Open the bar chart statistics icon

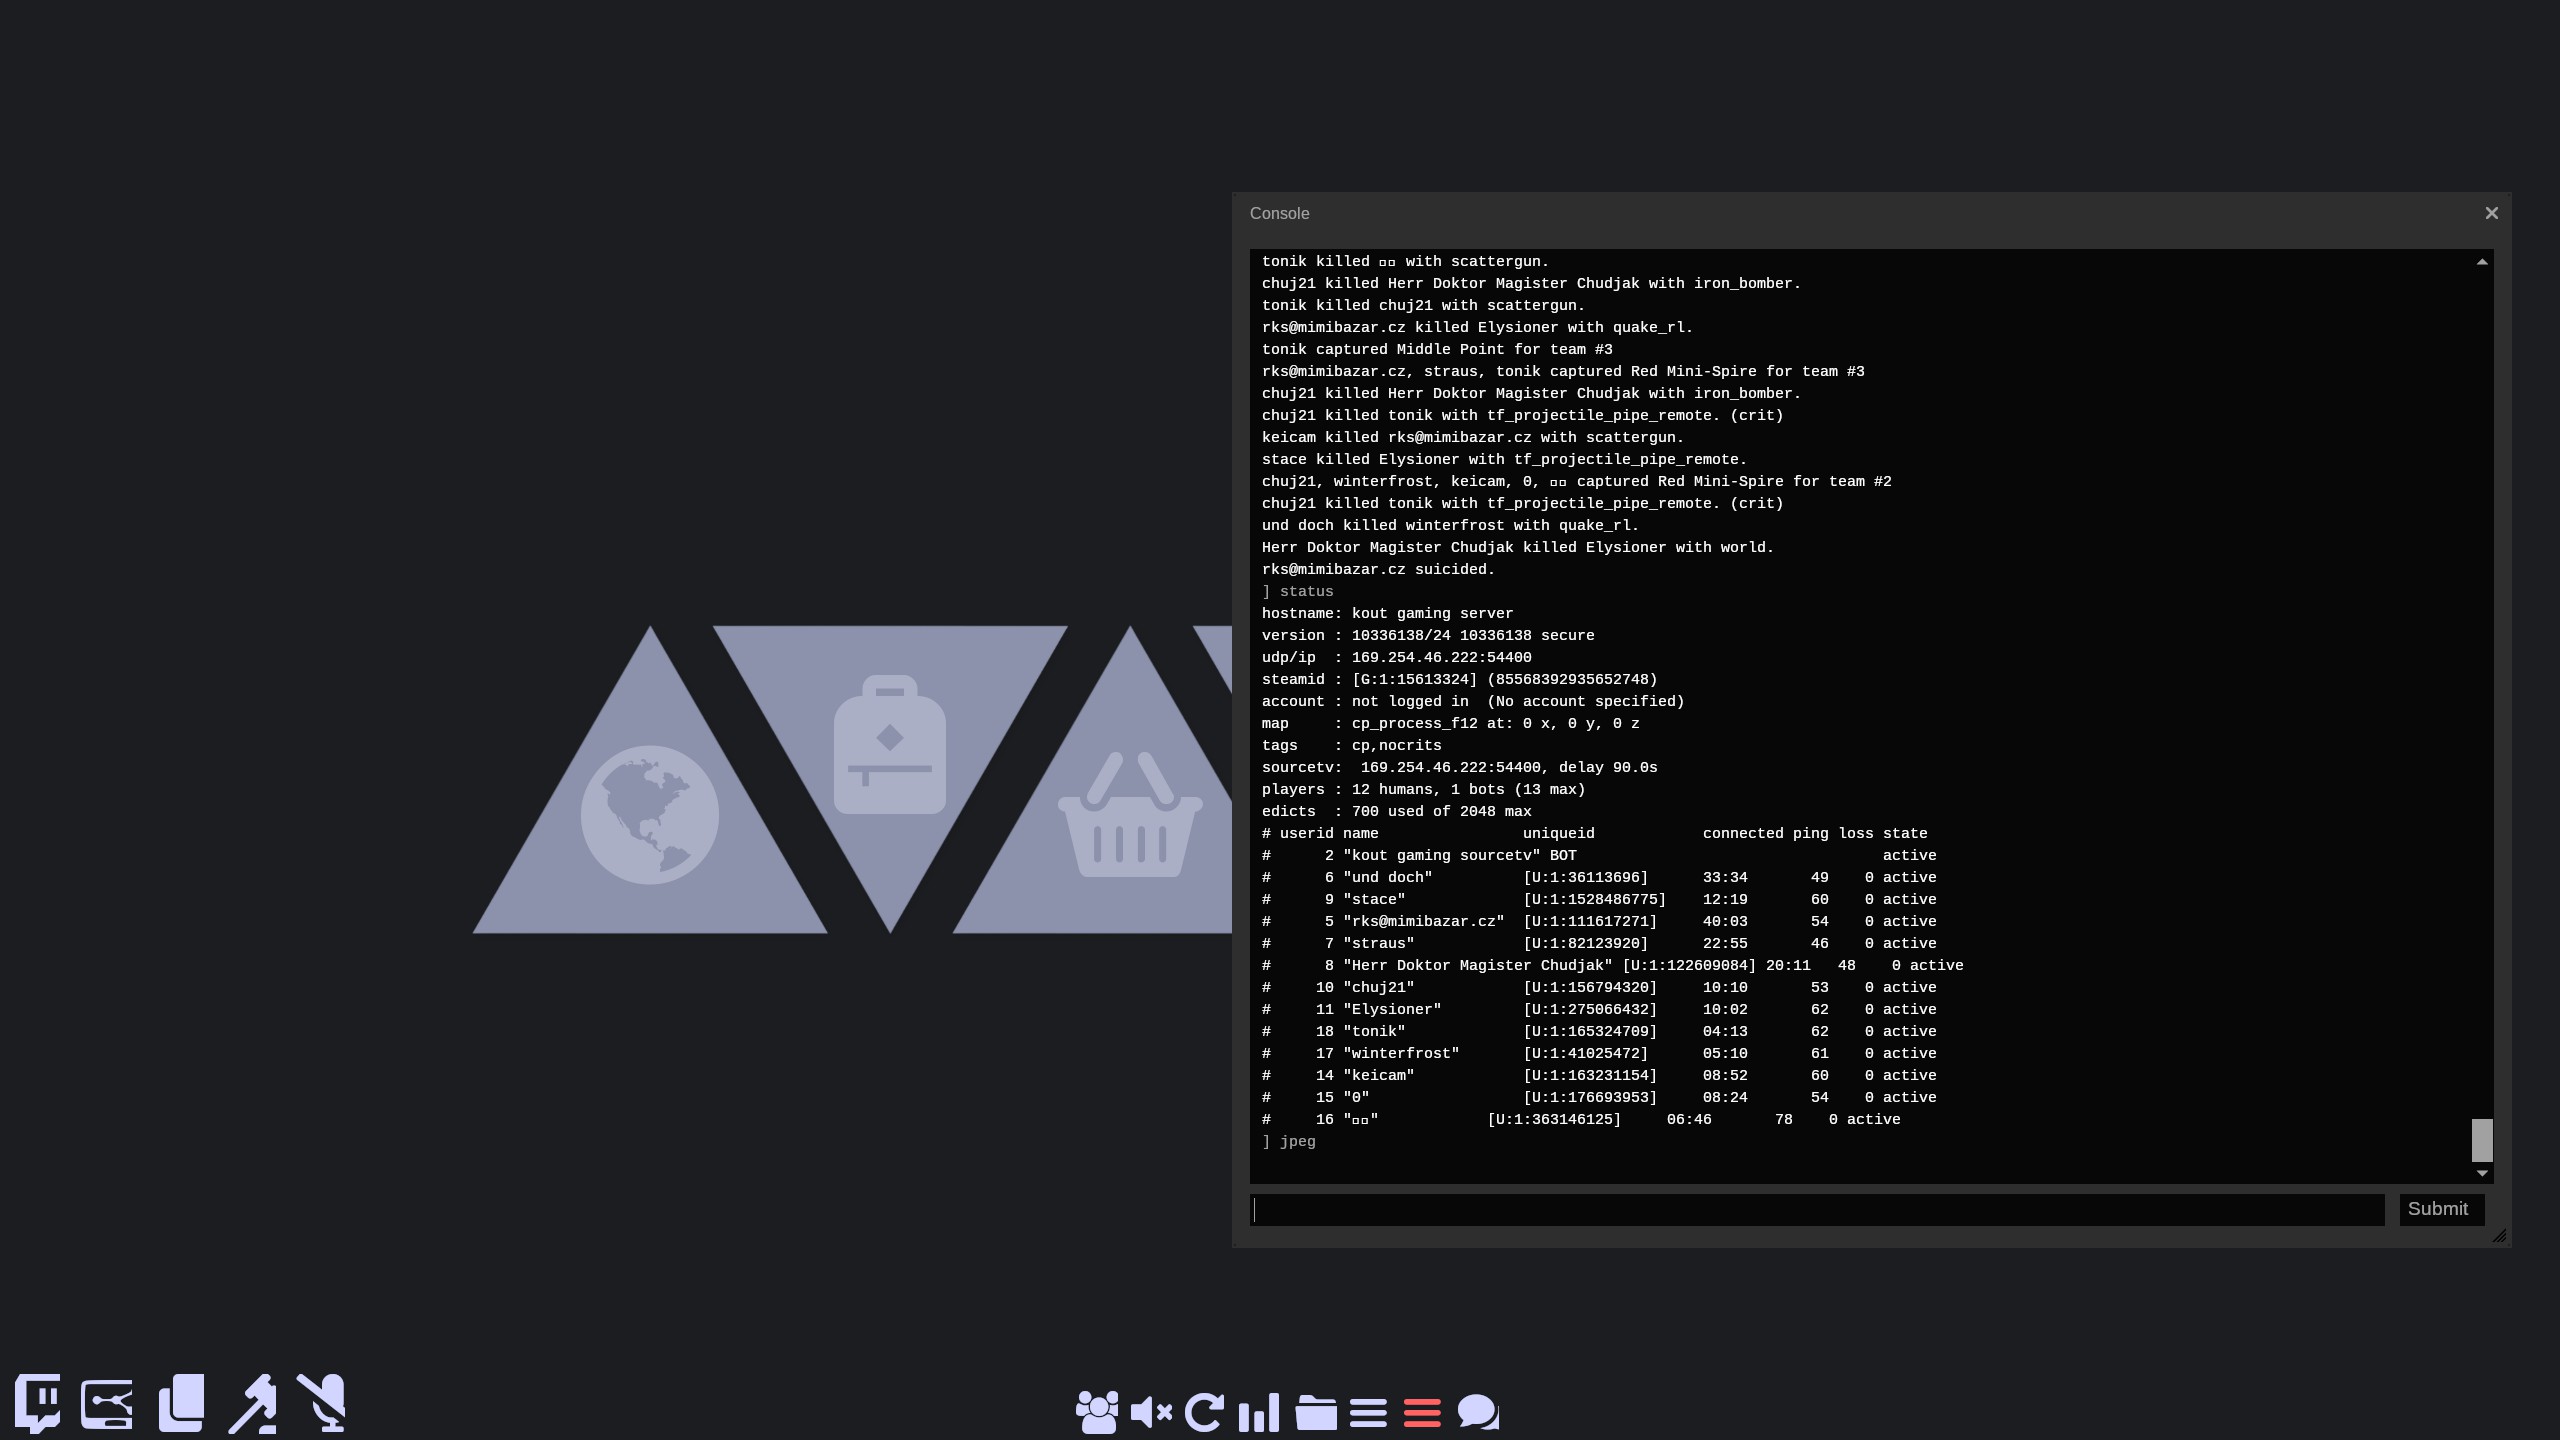pos(1259,1412)
